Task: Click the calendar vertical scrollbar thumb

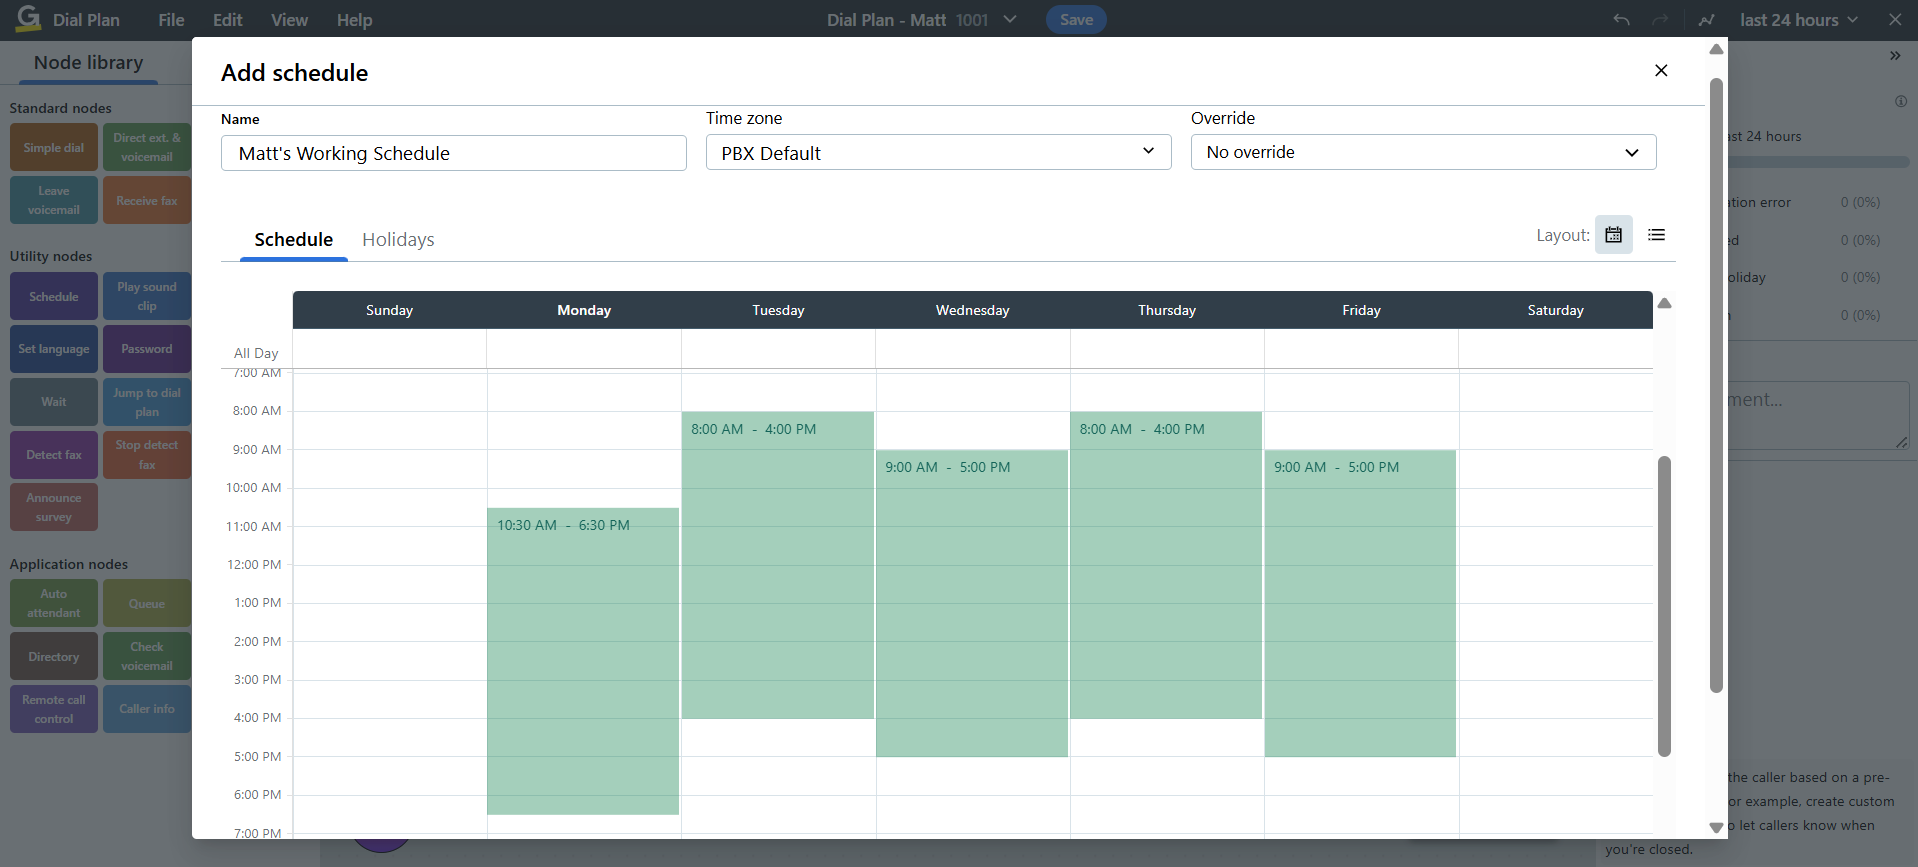Action: (1664, 606)
